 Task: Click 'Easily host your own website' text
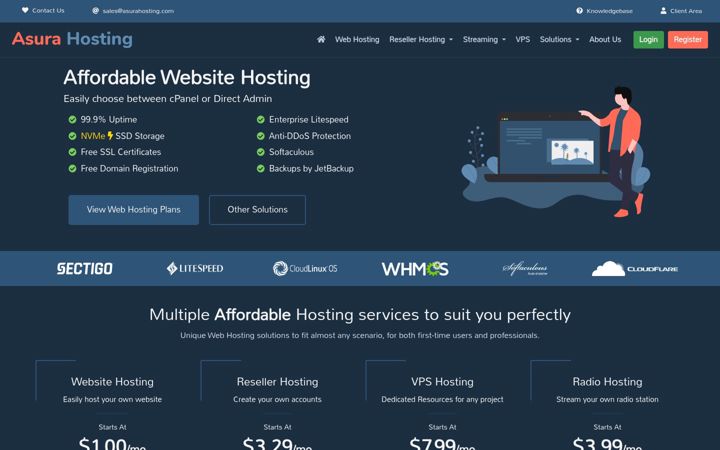(x=112, y=399)
